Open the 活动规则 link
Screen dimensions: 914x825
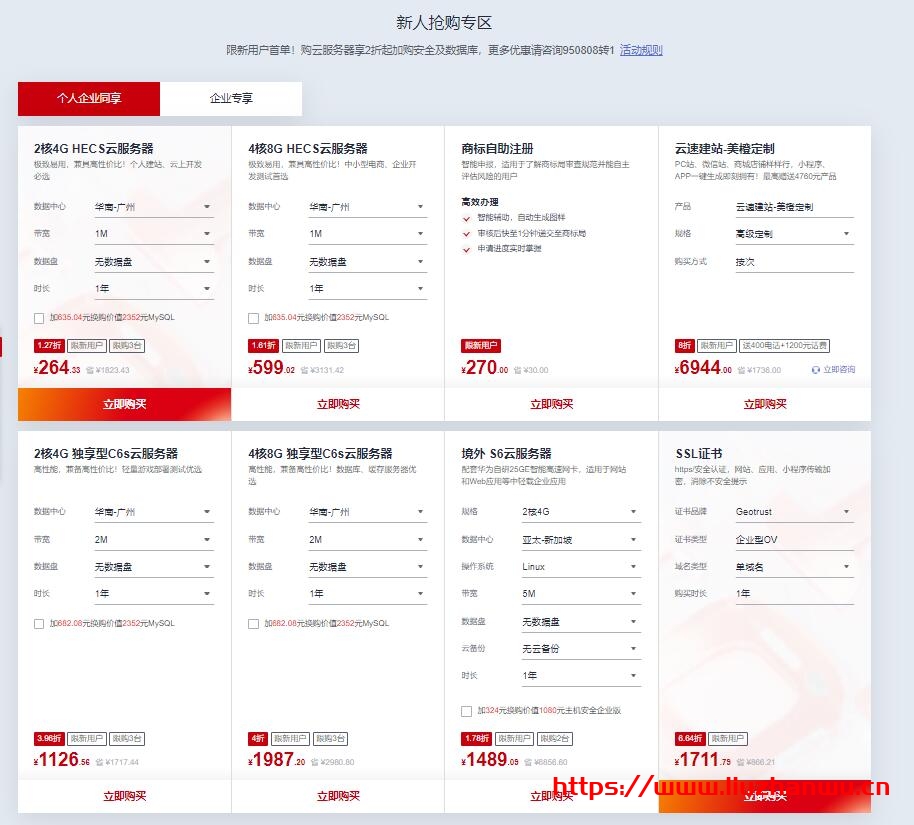pyautogui.click(x=640, y=48)
